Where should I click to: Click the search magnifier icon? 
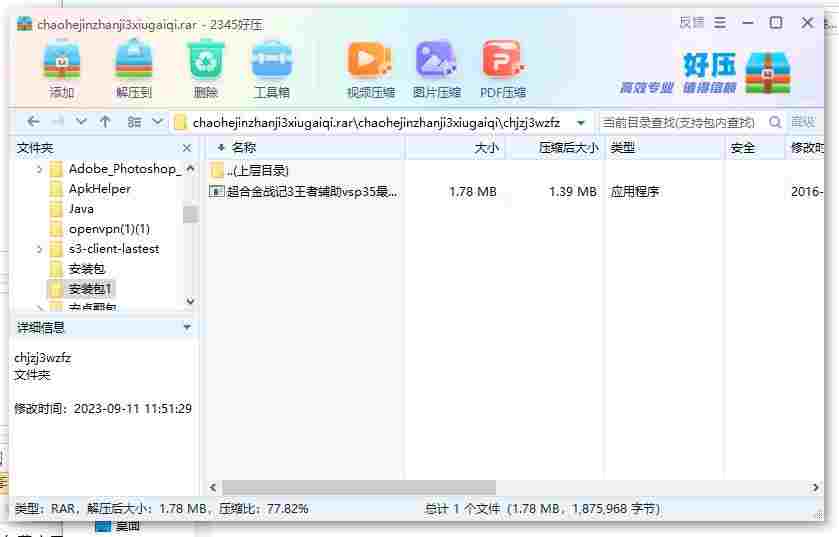pos(775,123)
